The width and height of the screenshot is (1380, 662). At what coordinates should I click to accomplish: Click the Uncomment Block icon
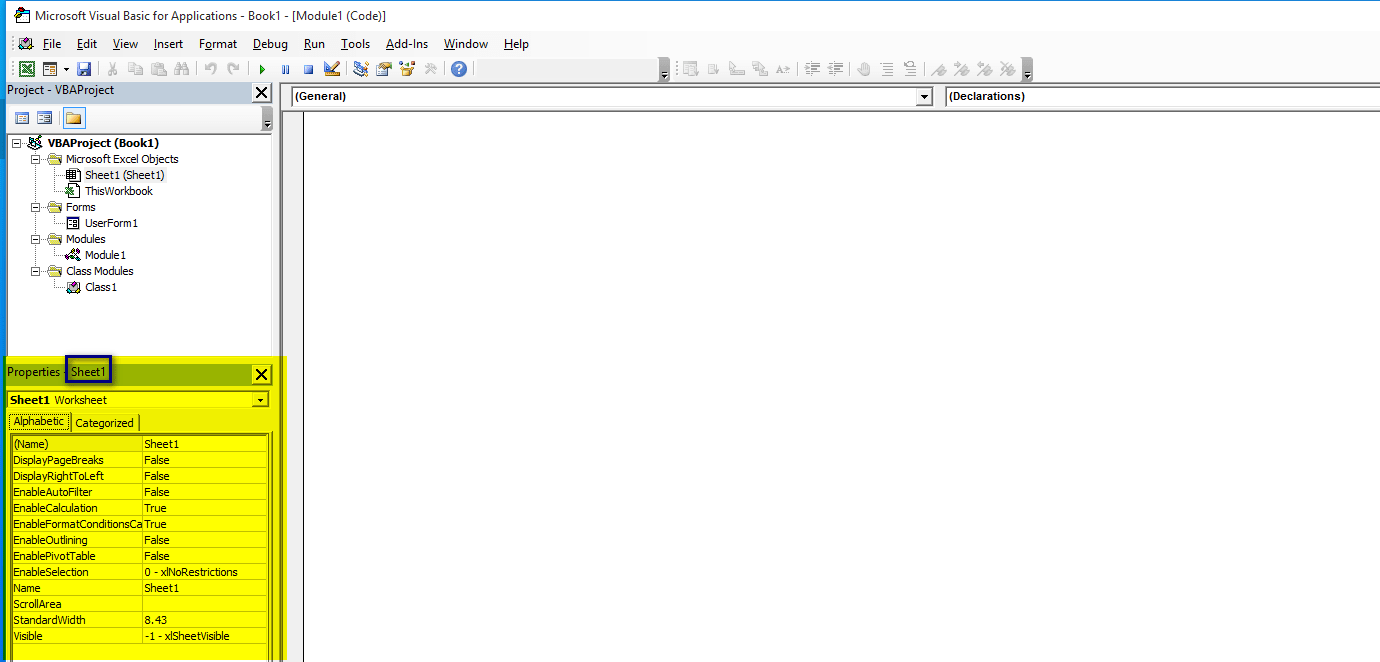coord(910,69)
